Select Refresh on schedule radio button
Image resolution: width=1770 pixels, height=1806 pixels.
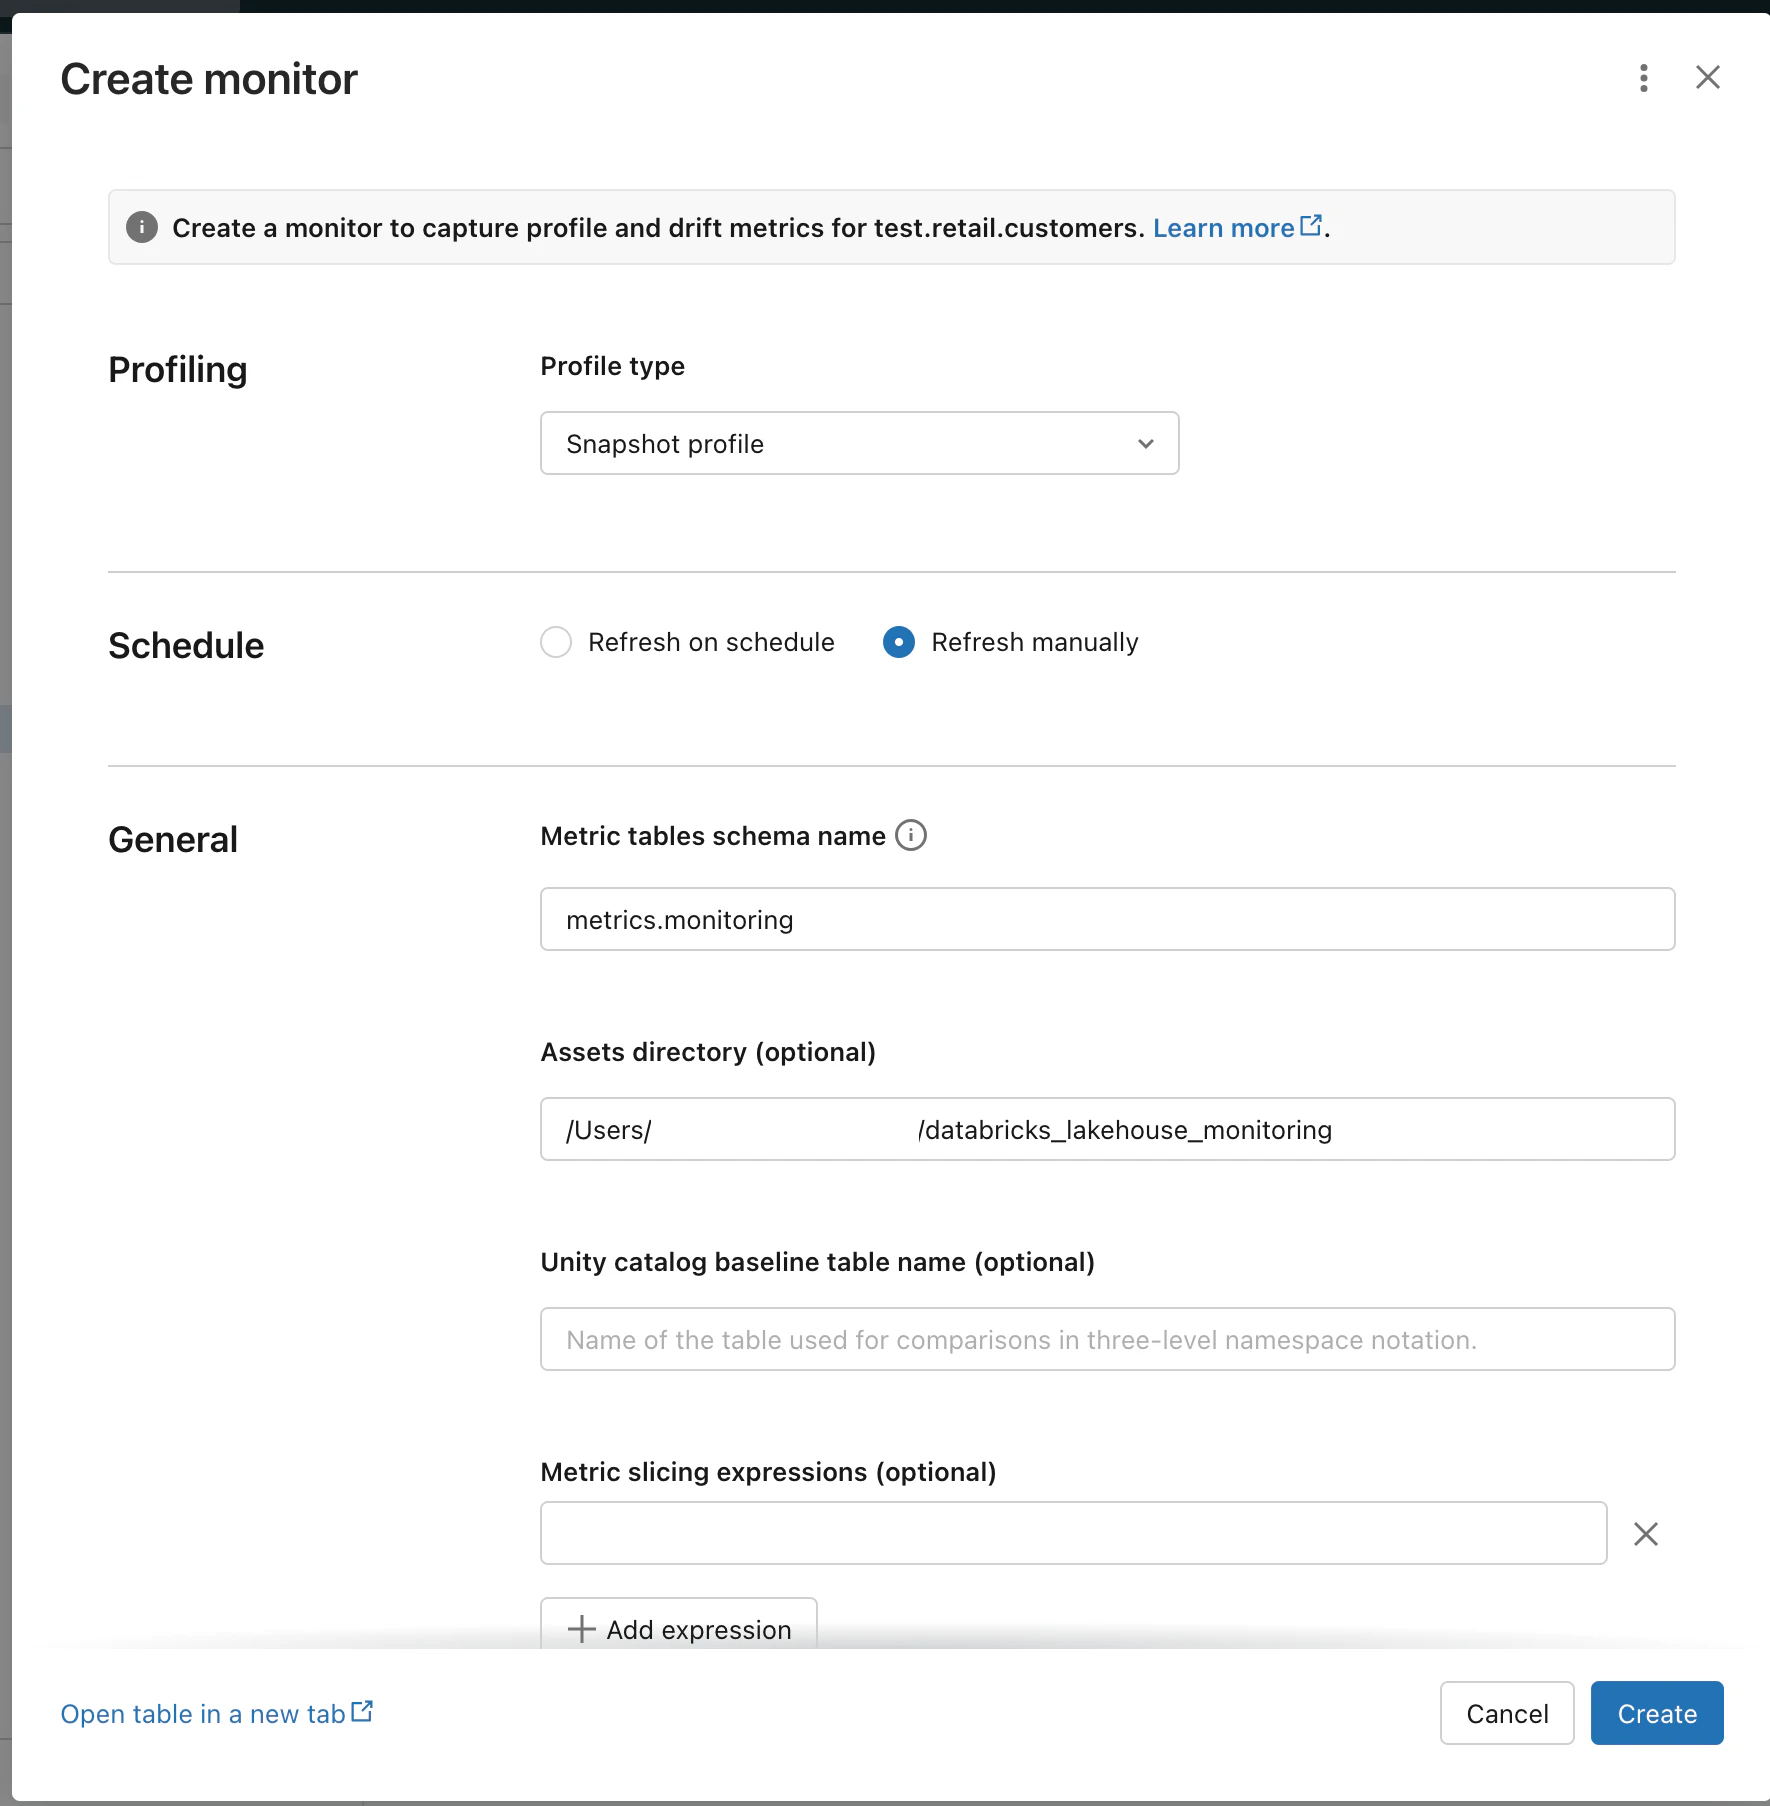pyautogui.click(x=556, y=642)
